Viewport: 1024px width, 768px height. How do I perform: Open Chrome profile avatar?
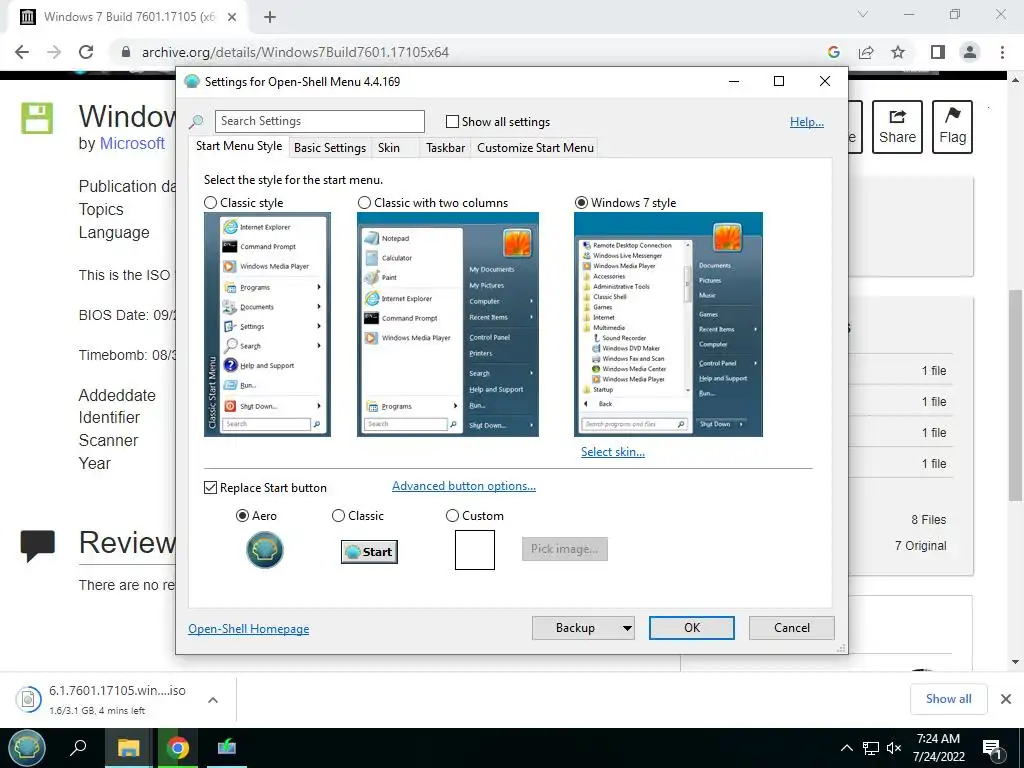tap(970, 52)
